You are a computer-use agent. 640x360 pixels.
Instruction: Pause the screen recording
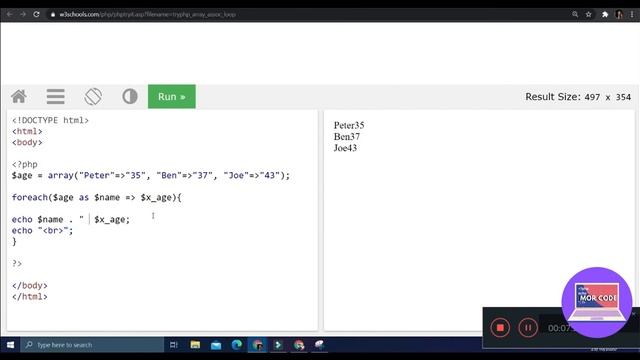[528, 328]
